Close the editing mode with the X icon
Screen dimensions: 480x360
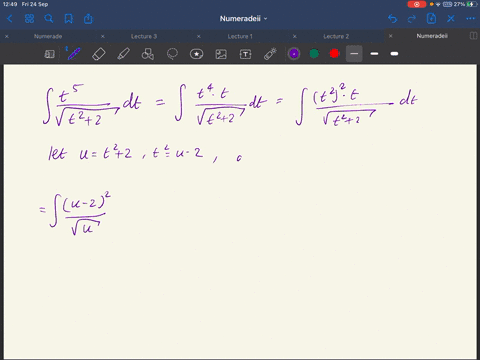point(451,19)
